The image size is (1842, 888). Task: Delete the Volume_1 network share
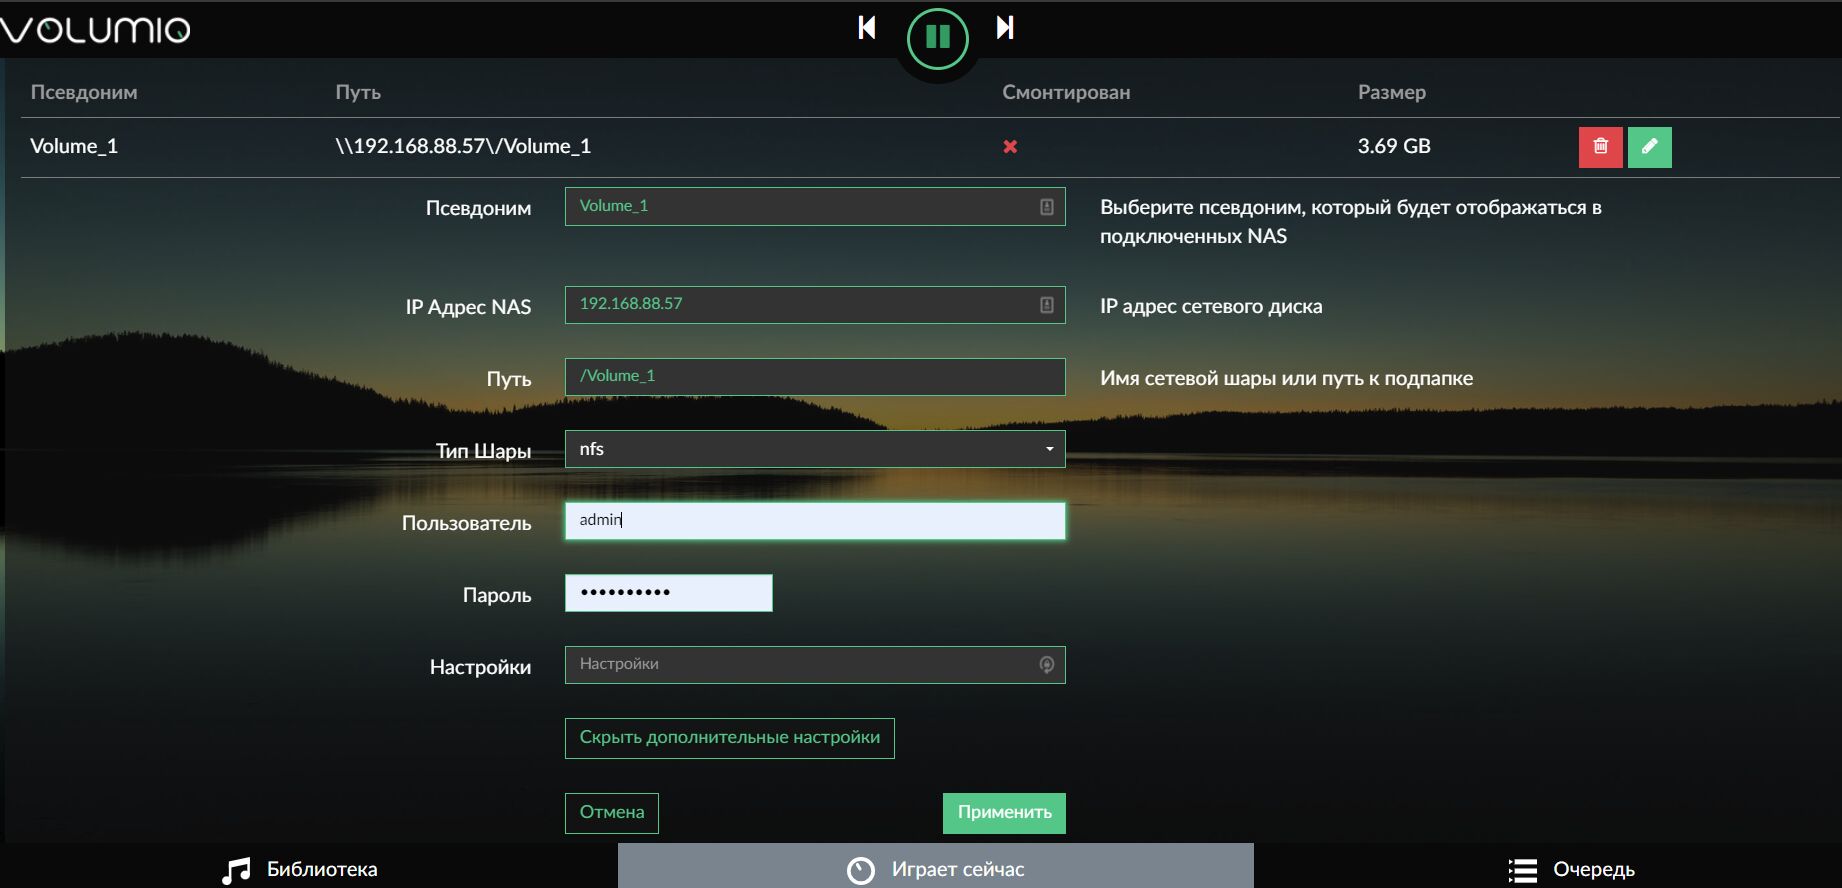click(1600, 147)
